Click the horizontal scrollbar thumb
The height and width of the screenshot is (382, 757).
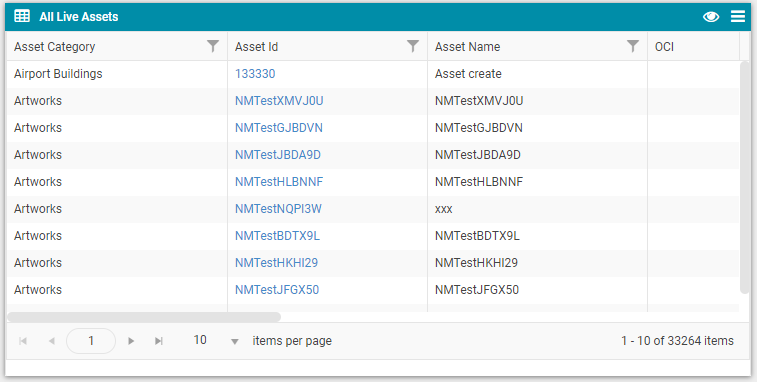point(144,317)
